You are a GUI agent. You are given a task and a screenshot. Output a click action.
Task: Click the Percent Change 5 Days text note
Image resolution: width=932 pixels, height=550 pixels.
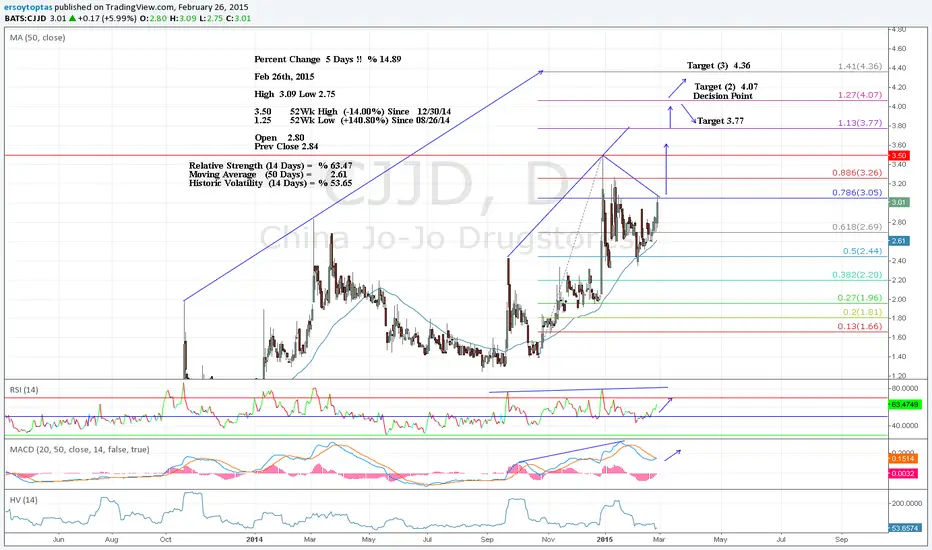pos(328,59)
